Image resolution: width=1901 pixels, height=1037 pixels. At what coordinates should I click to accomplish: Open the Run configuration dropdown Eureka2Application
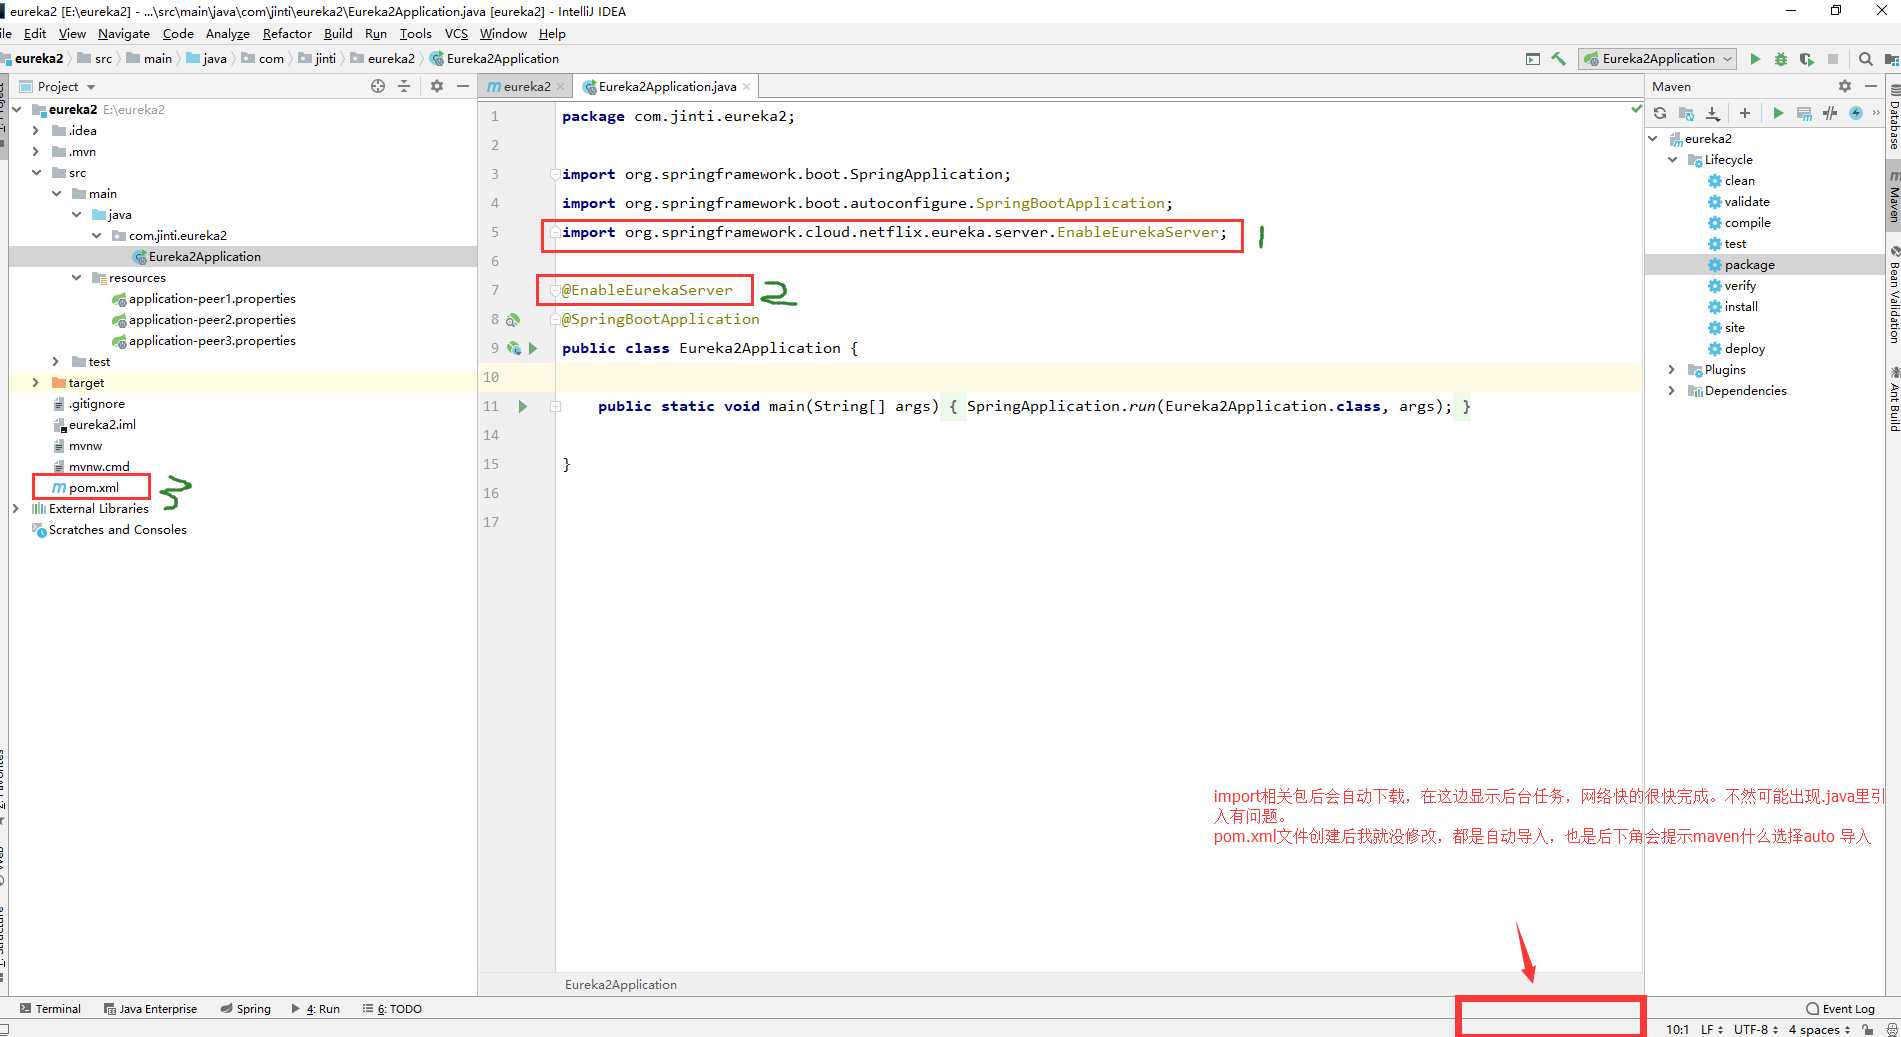point(1658,59)
